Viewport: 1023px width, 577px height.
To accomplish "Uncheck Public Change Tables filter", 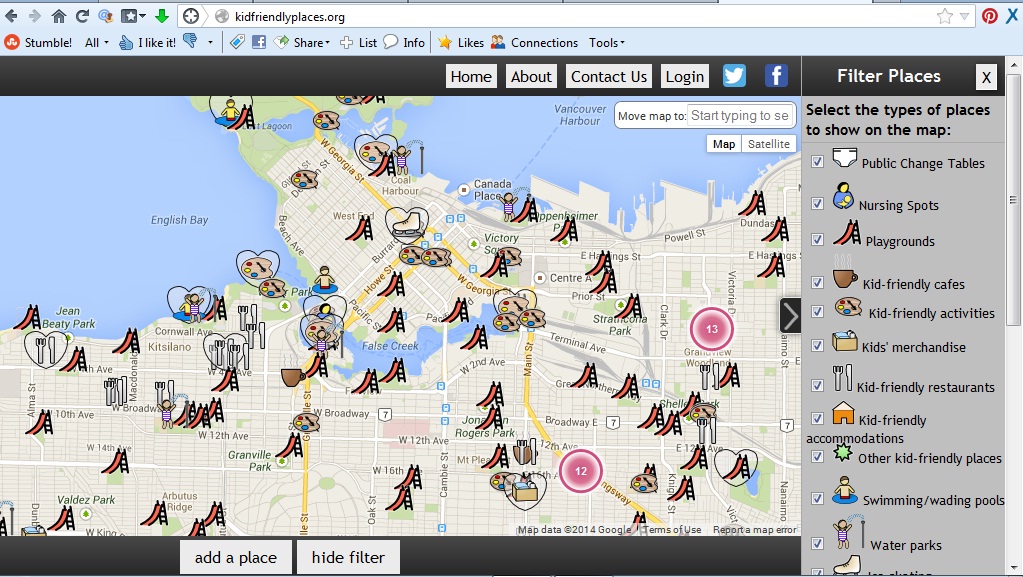I will 817,161.
